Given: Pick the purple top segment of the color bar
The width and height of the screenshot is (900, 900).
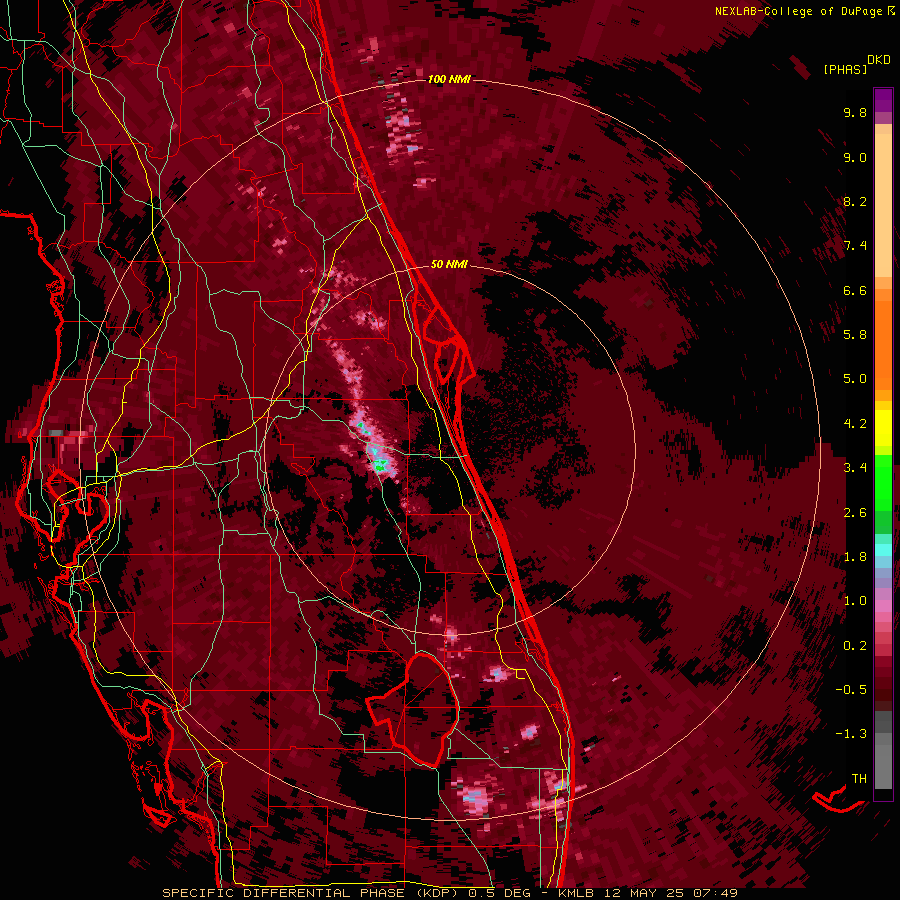Looking at the screenshot, I should (x=883, y=100).
